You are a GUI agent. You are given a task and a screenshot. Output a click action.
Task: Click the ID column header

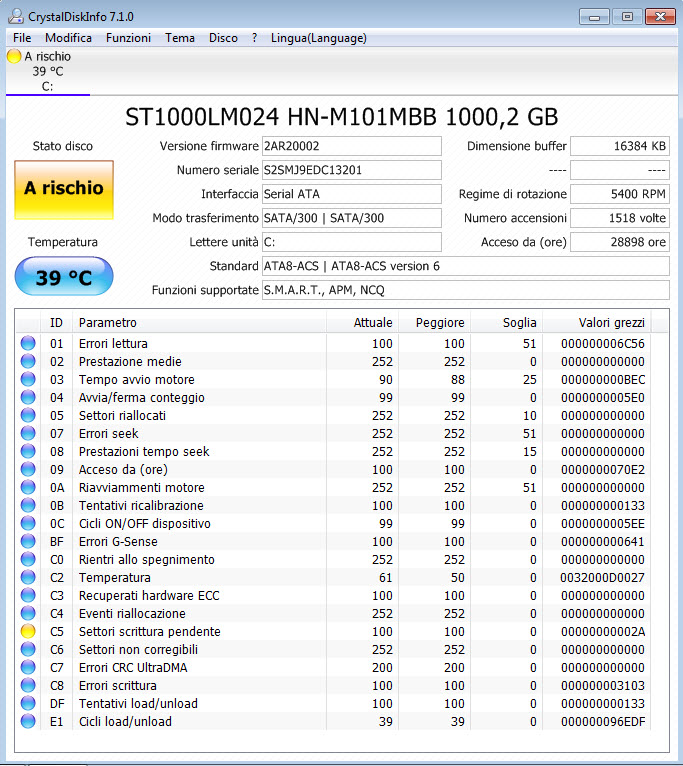pos(56,322)
